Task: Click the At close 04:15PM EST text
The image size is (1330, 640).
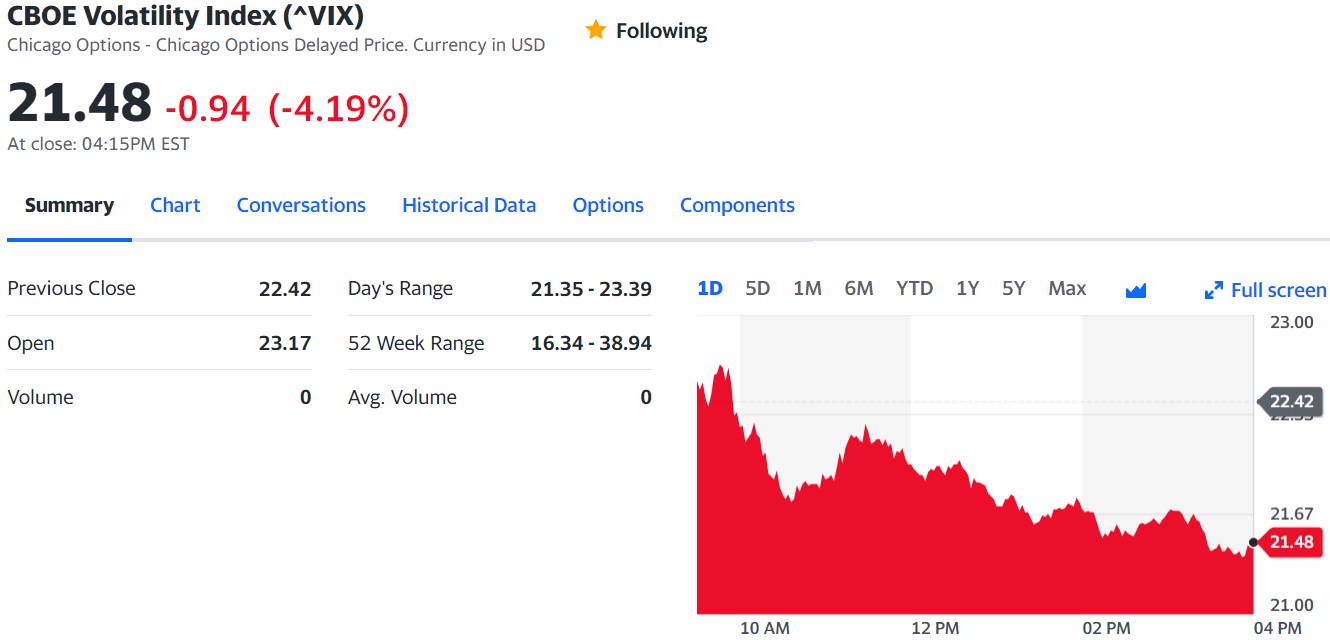Action: click(x=98, y=144)
